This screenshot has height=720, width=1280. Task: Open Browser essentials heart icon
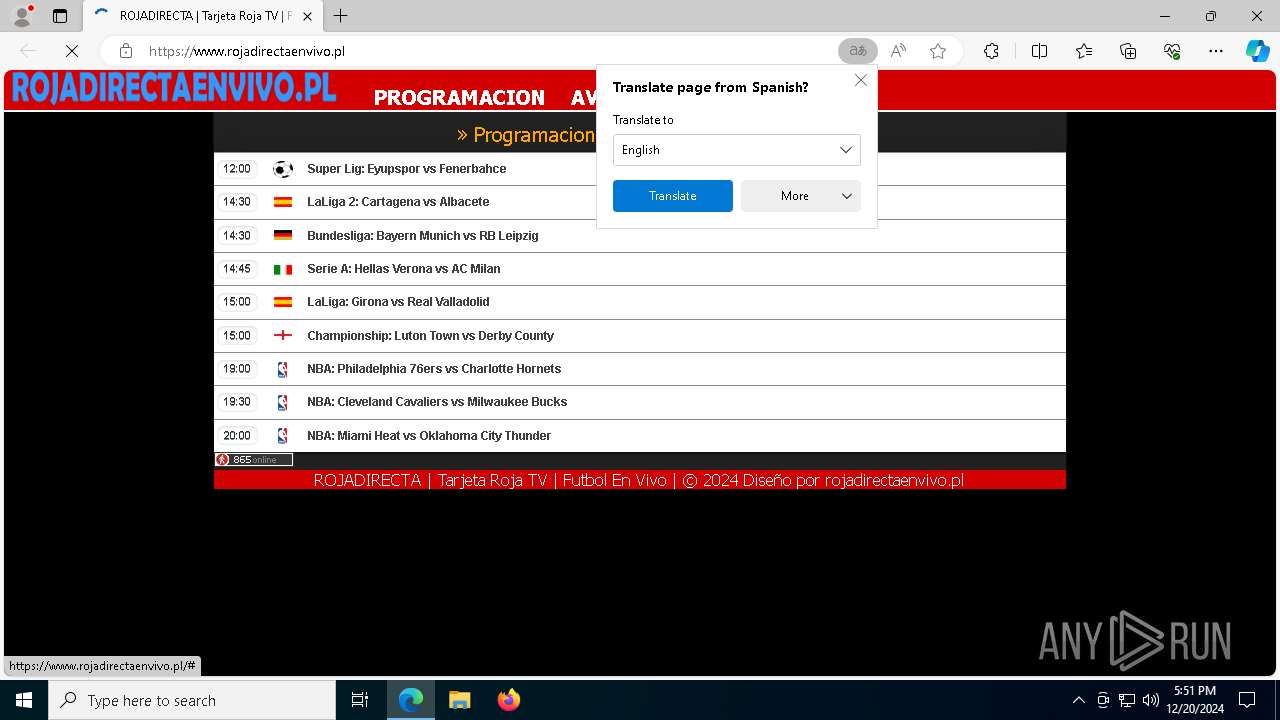coord(1172,51)
